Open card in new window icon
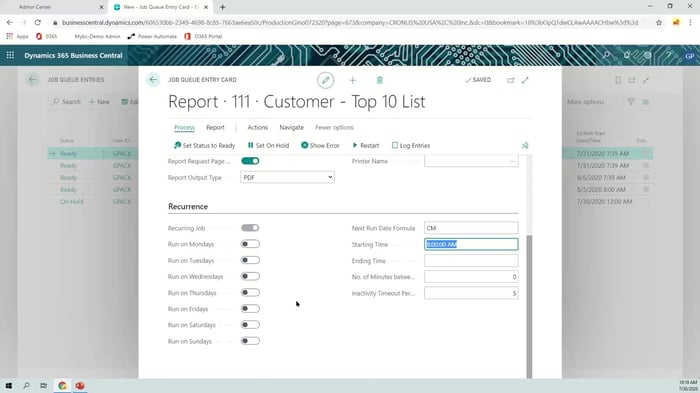700x393 pixels. pos(511,80)
